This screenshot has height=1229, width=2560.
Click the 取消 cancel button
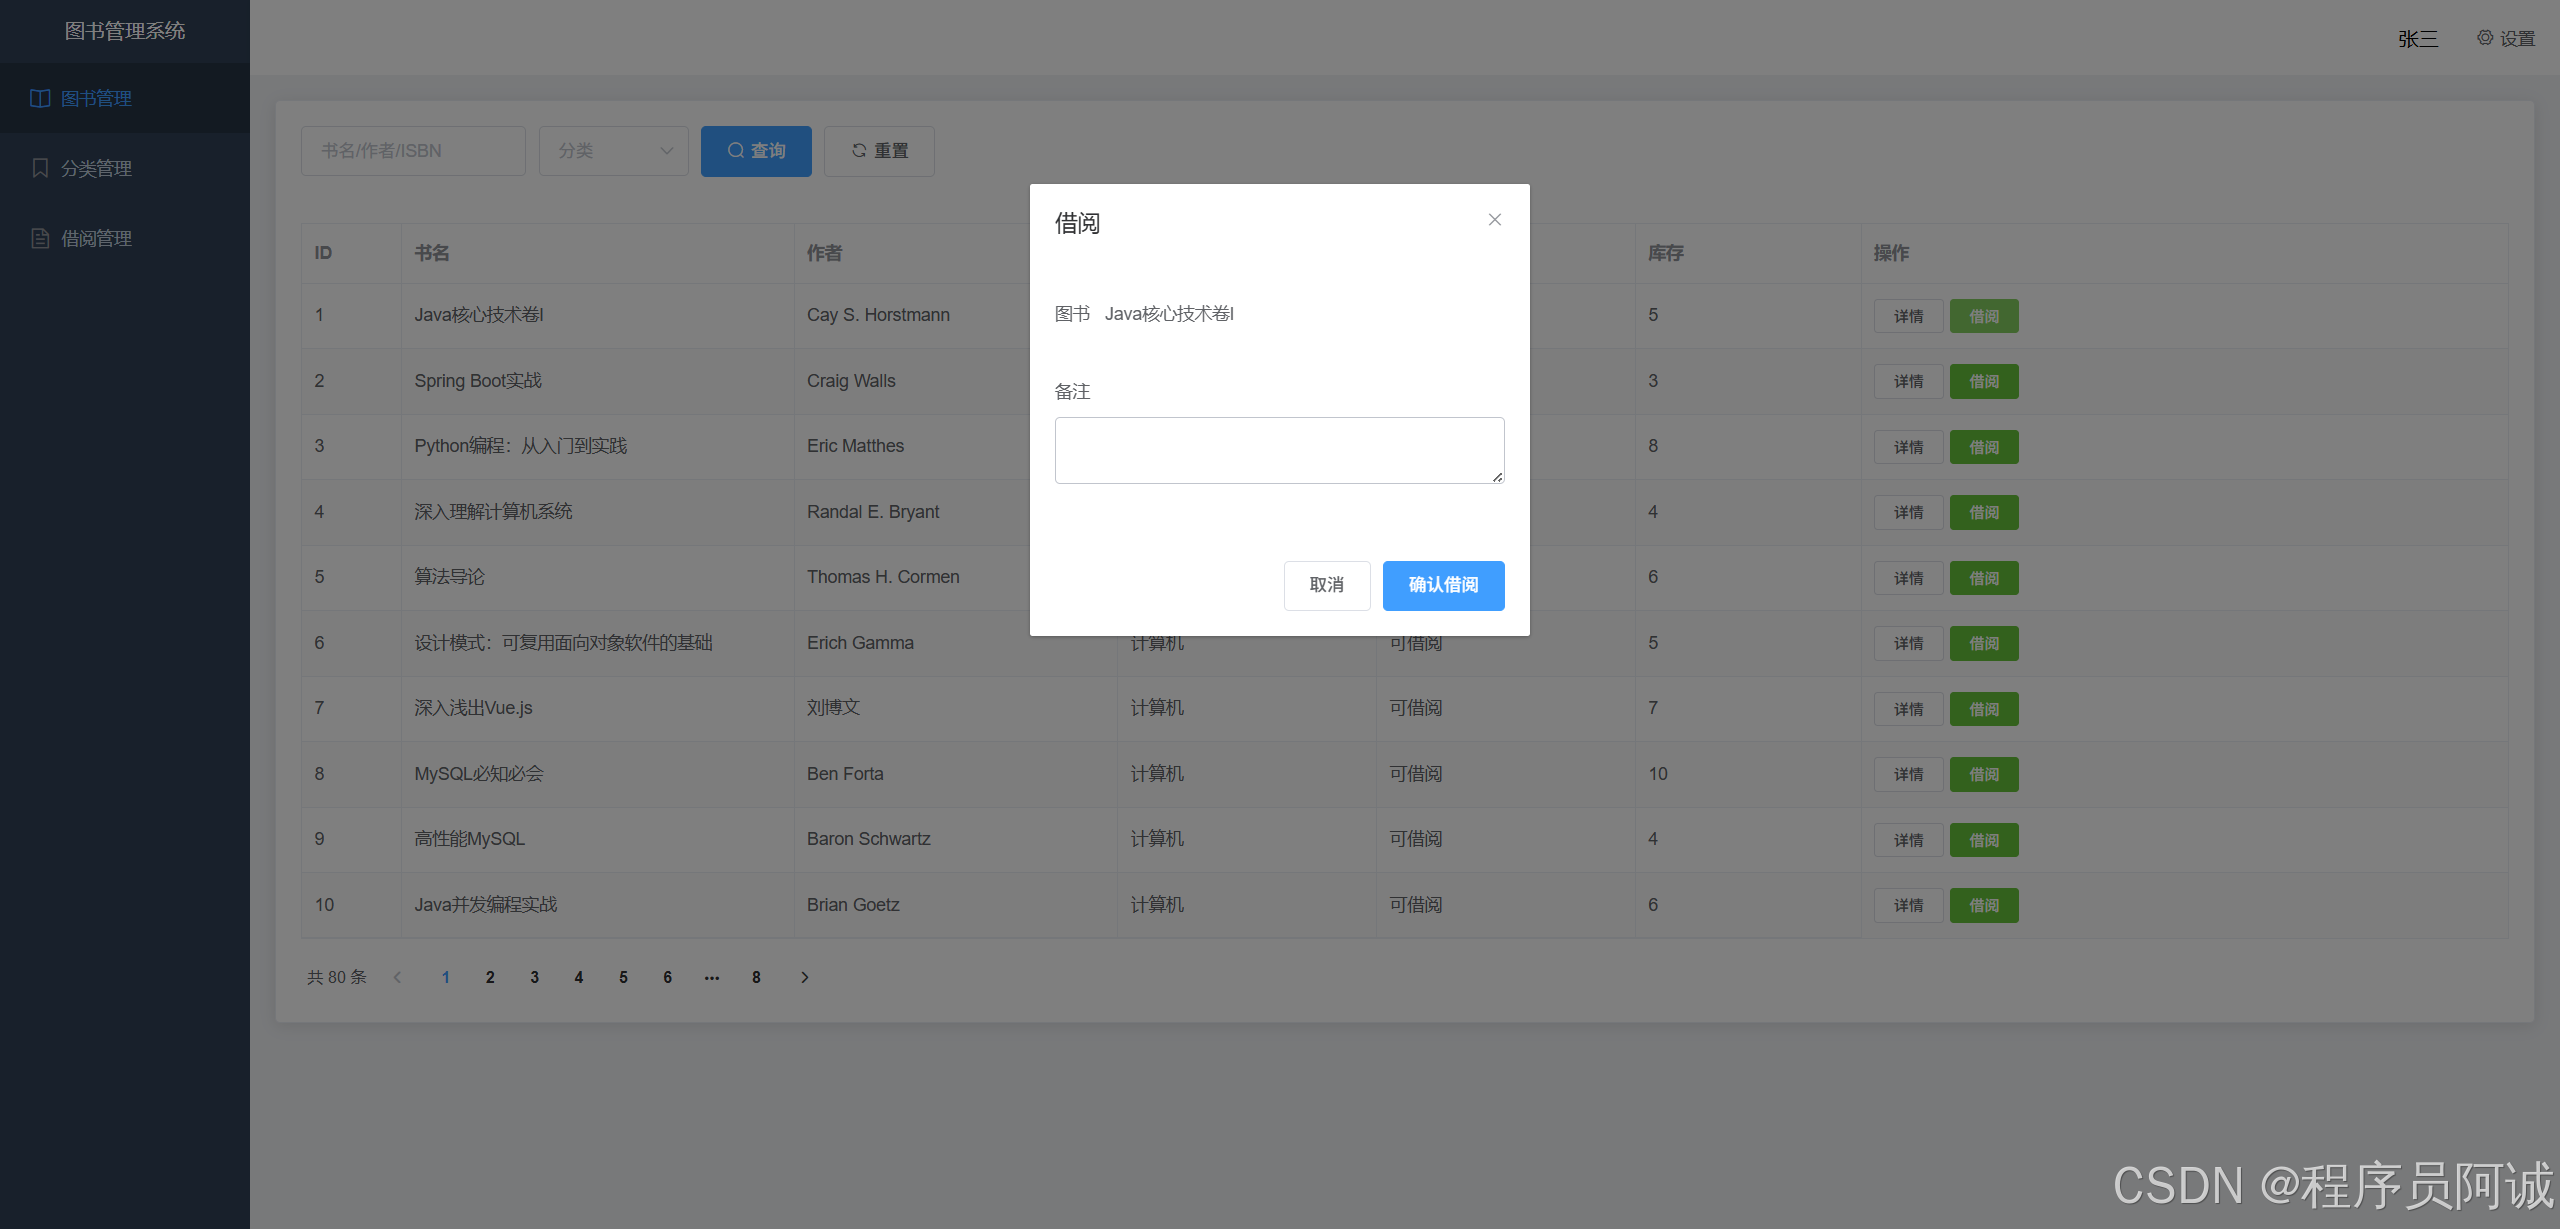point(1326,585)
